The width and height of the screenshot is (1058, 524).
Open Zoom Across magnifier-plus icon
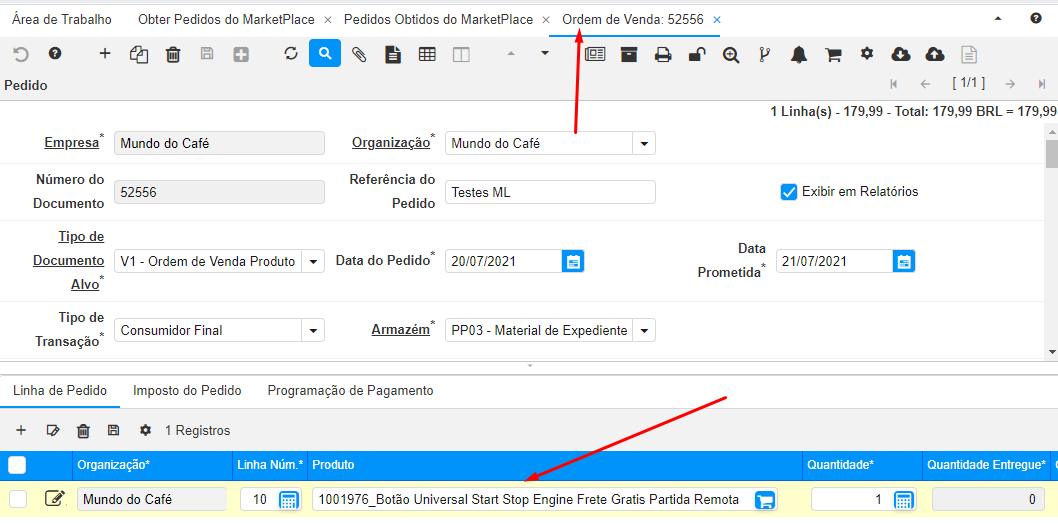coord(731,55)
